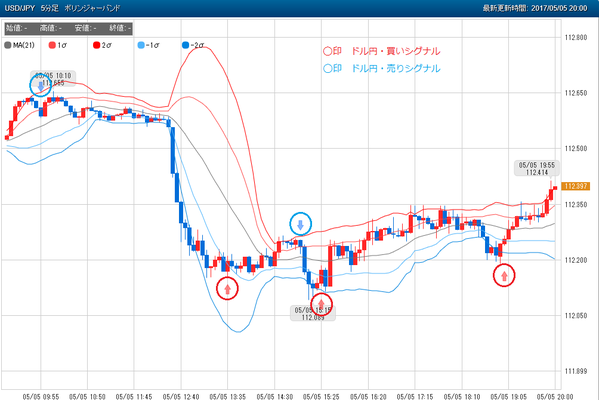Click the 05/05 09:55 time label

tap(41, 397)
